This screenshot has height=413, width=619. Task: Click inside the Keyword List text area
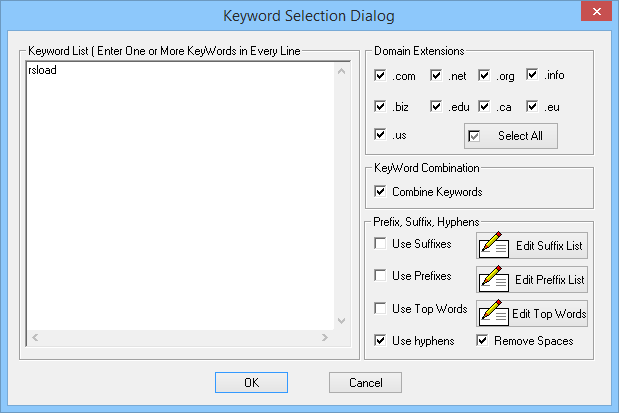pyautogui.click(x=180, y=200)
